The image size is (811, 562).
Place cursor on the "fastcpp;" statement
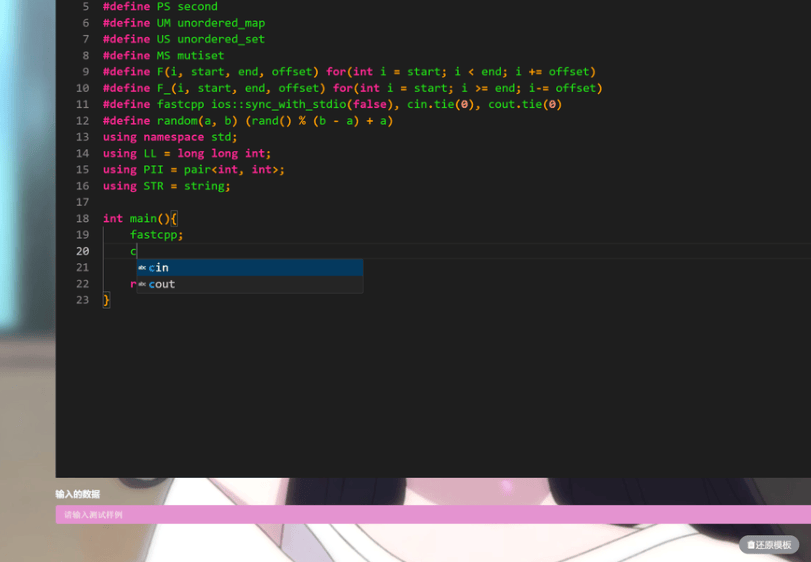click(157, 235)
